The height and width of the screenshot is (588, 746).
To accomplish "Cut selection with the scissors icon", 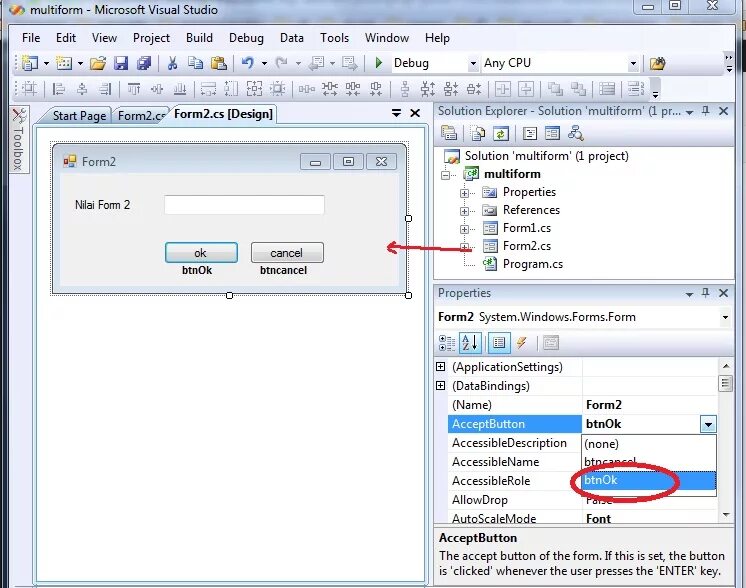I will tap(172, 63).
